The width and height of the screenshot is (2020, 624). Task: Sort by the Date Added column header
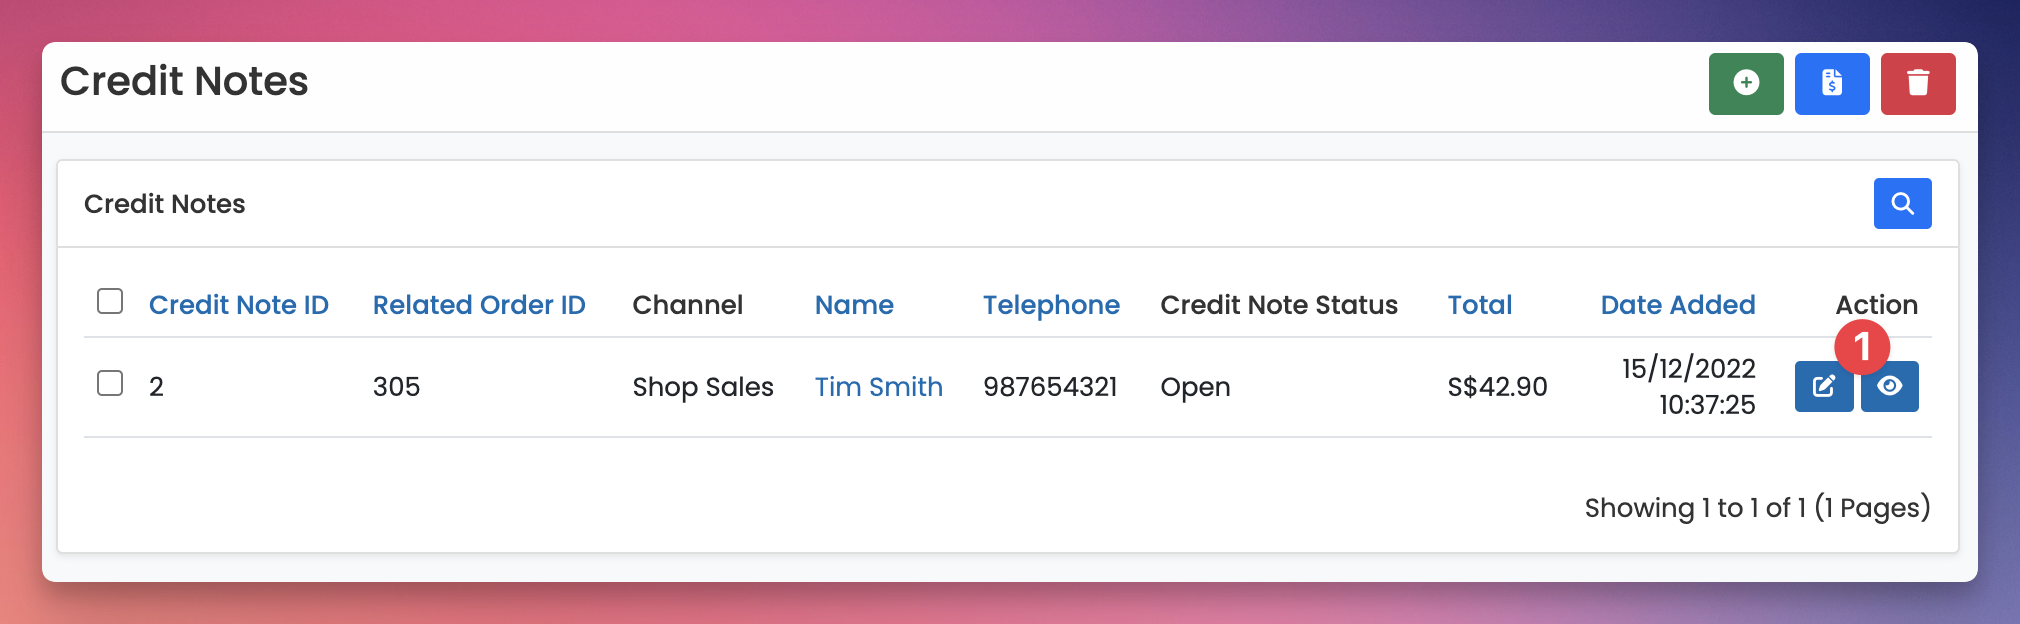(1677, 305)
